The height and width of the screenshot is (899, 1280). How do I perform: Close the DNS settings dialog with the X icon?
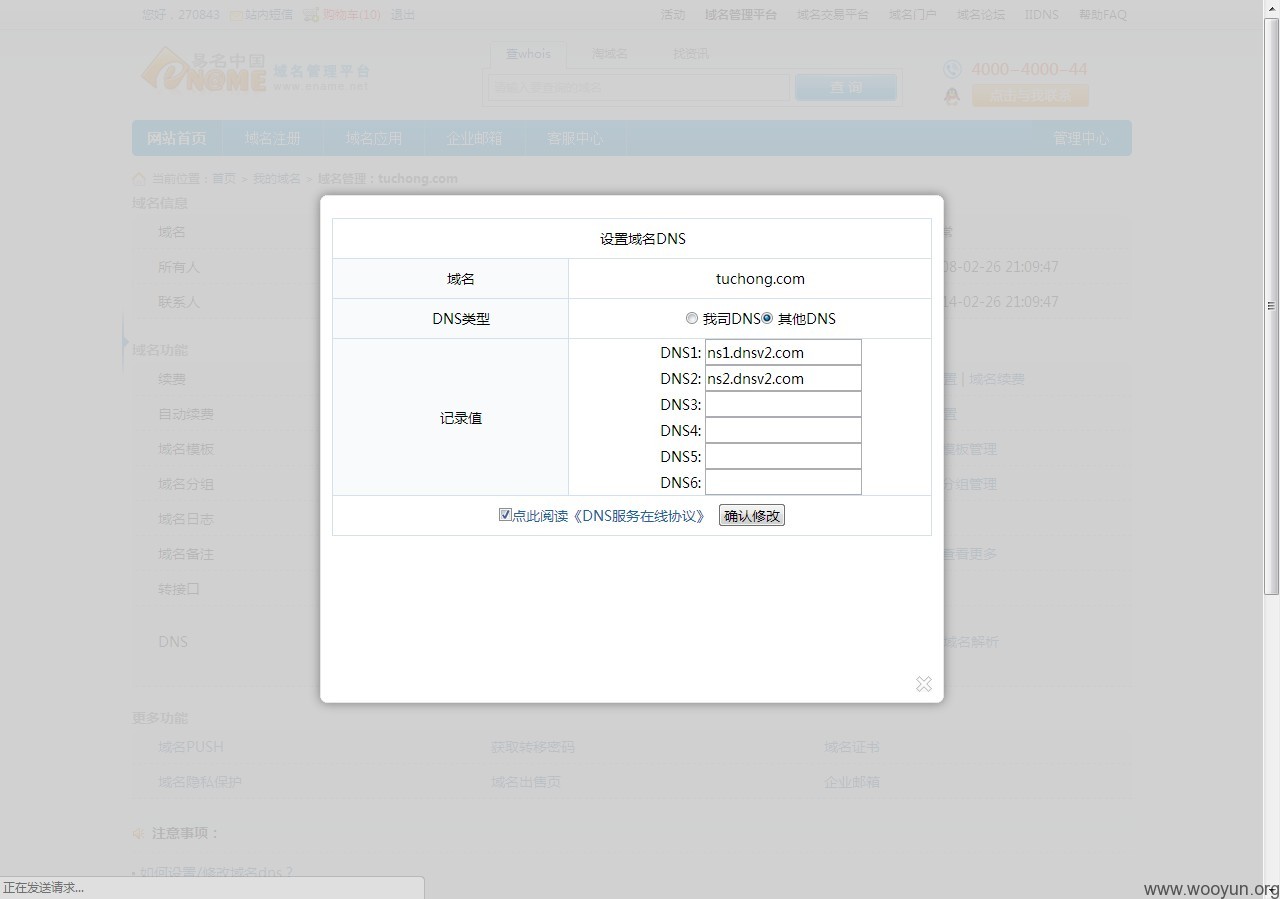tap(923, 684)
